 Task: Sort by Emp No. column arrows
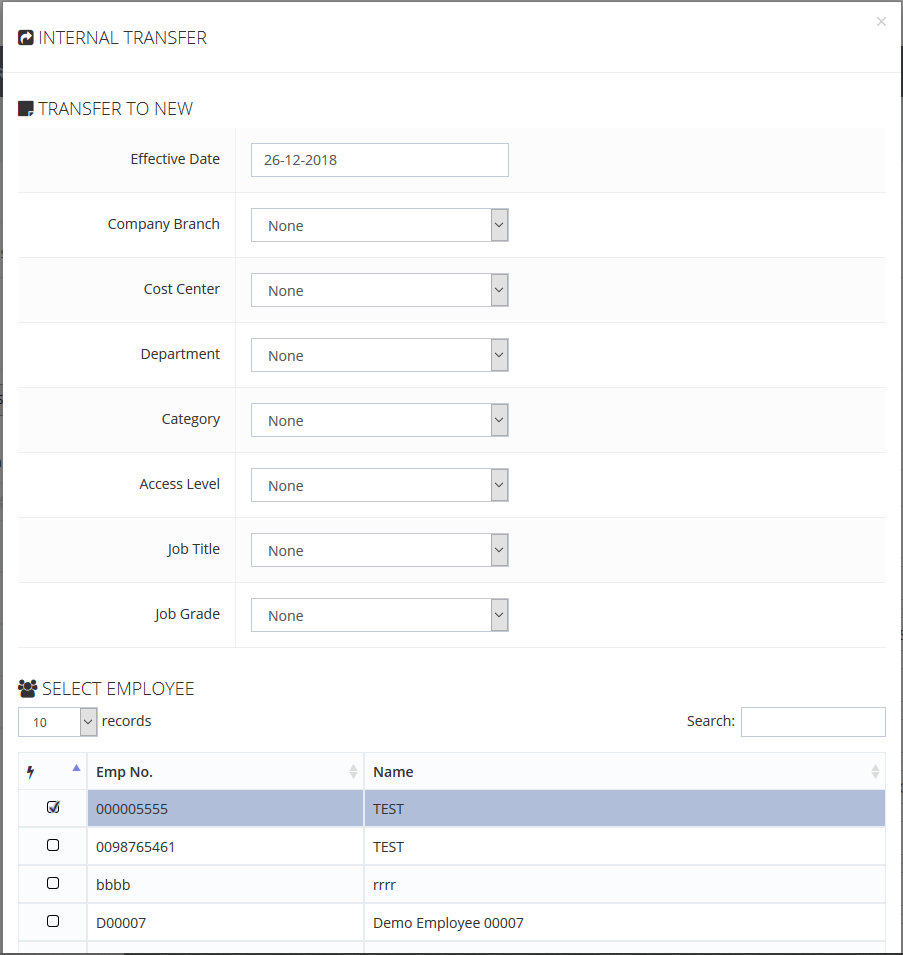pyautogui.click(x=353, y=772)
